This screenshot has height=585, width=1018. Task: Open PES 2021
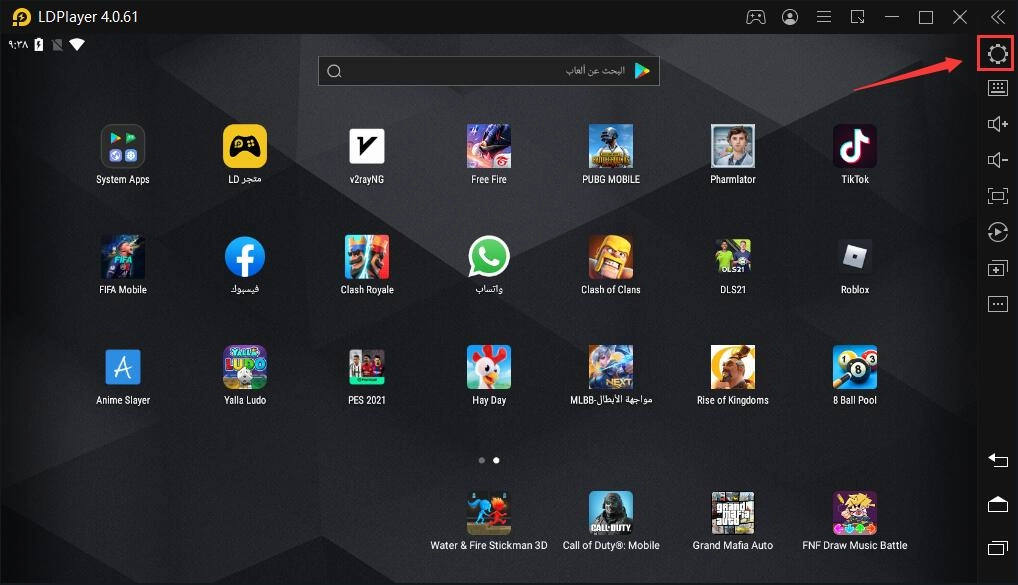pyautogui.click(x=367, y=367)
